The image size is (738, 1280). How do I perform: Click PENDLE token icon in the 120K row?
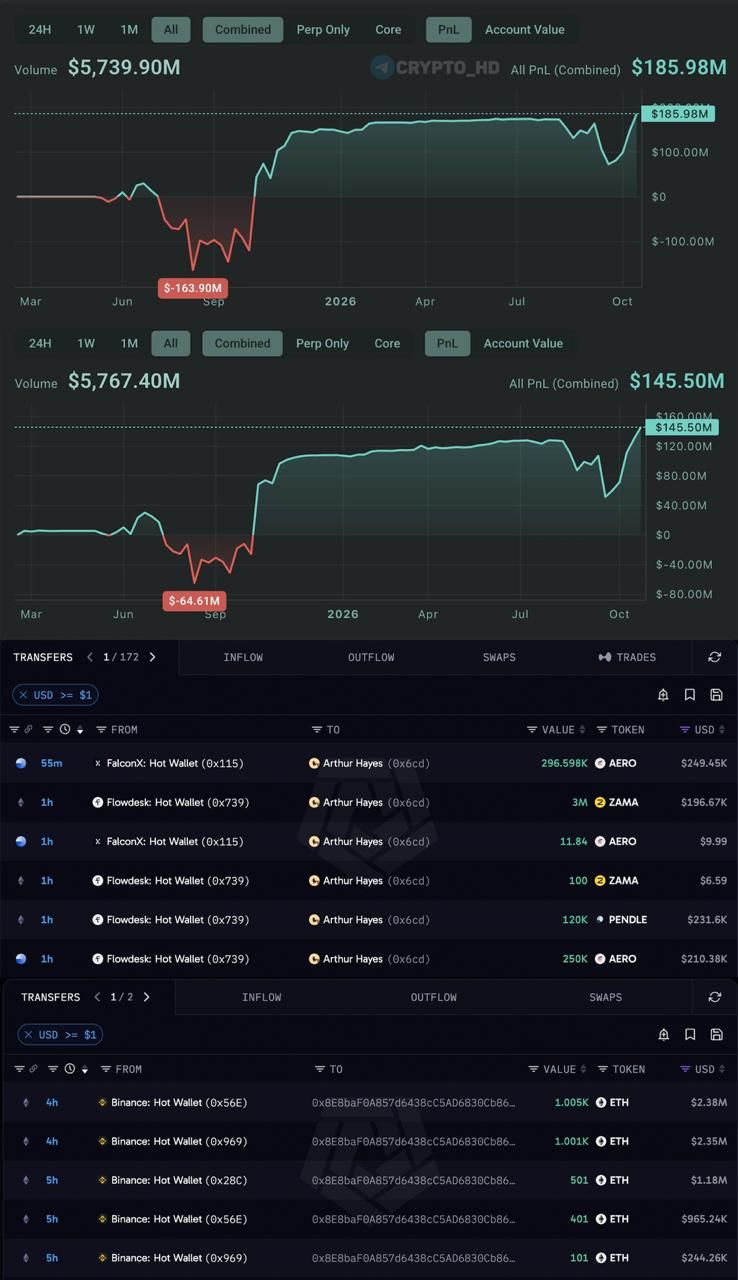[600, 919]
